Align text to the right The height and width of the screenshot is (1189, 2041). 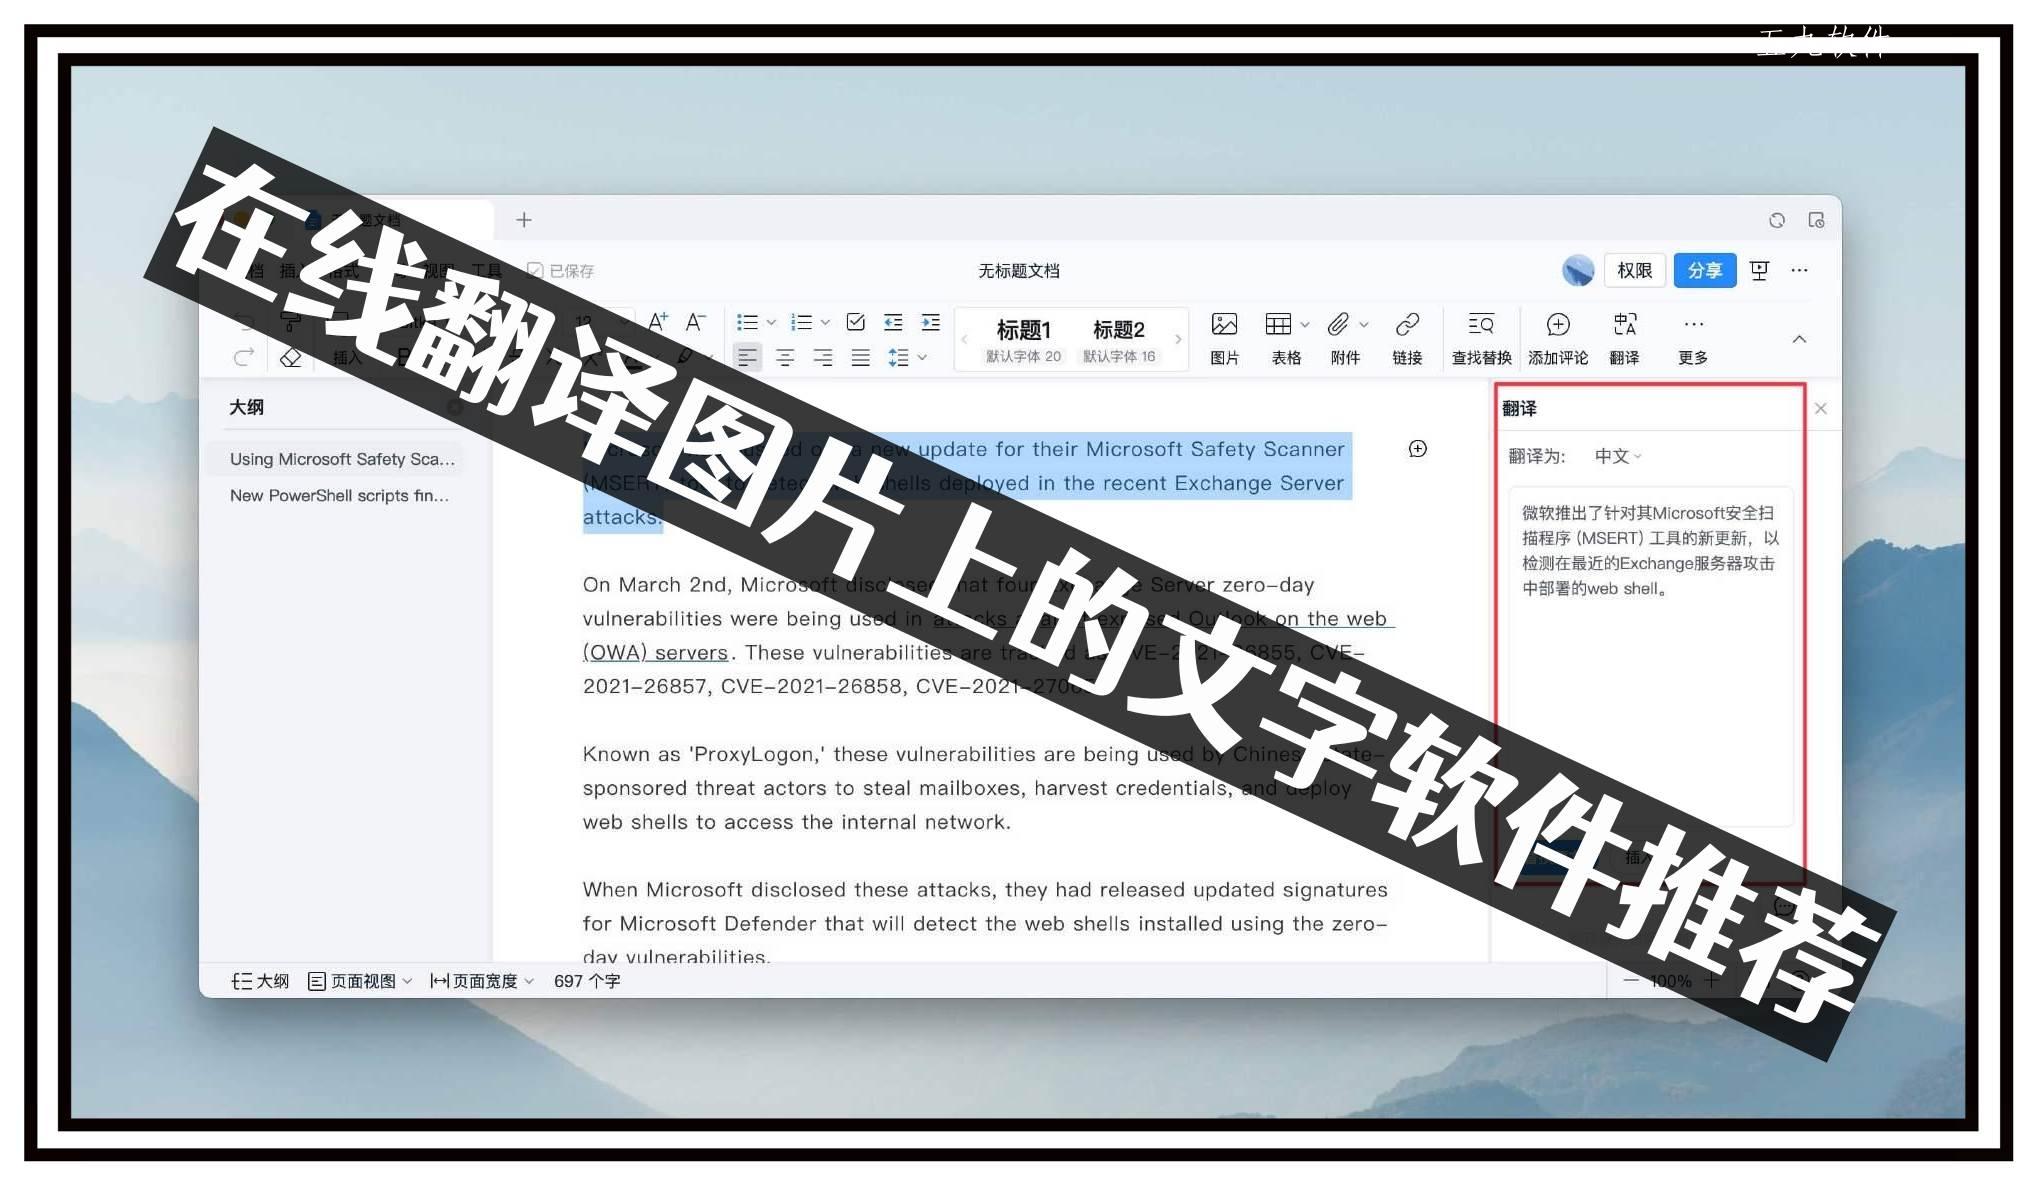click(823, 357)
